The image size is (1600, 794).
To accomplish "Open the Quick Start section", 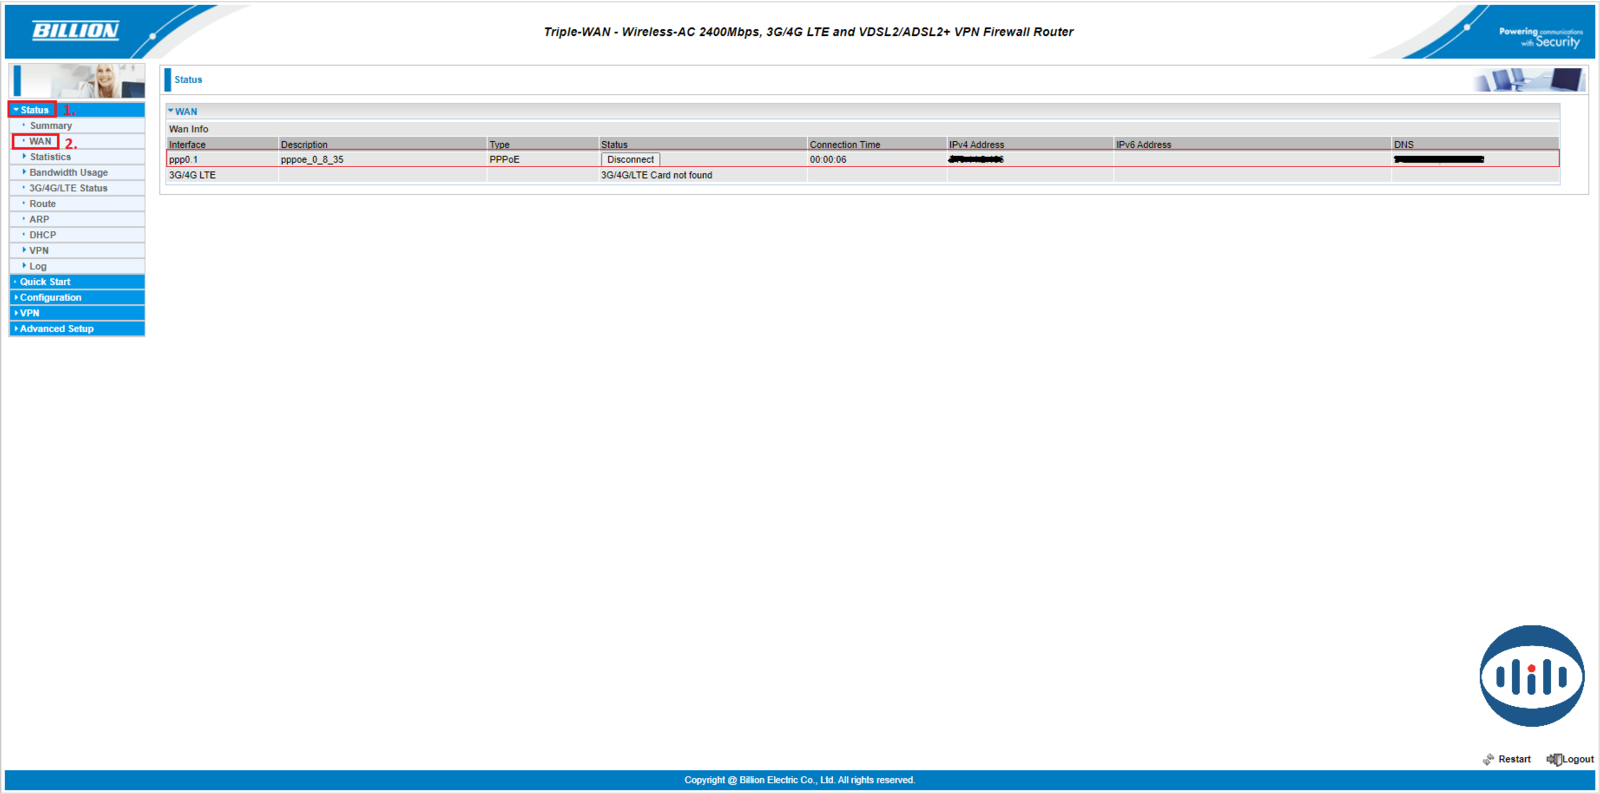I will pos(45,282).
